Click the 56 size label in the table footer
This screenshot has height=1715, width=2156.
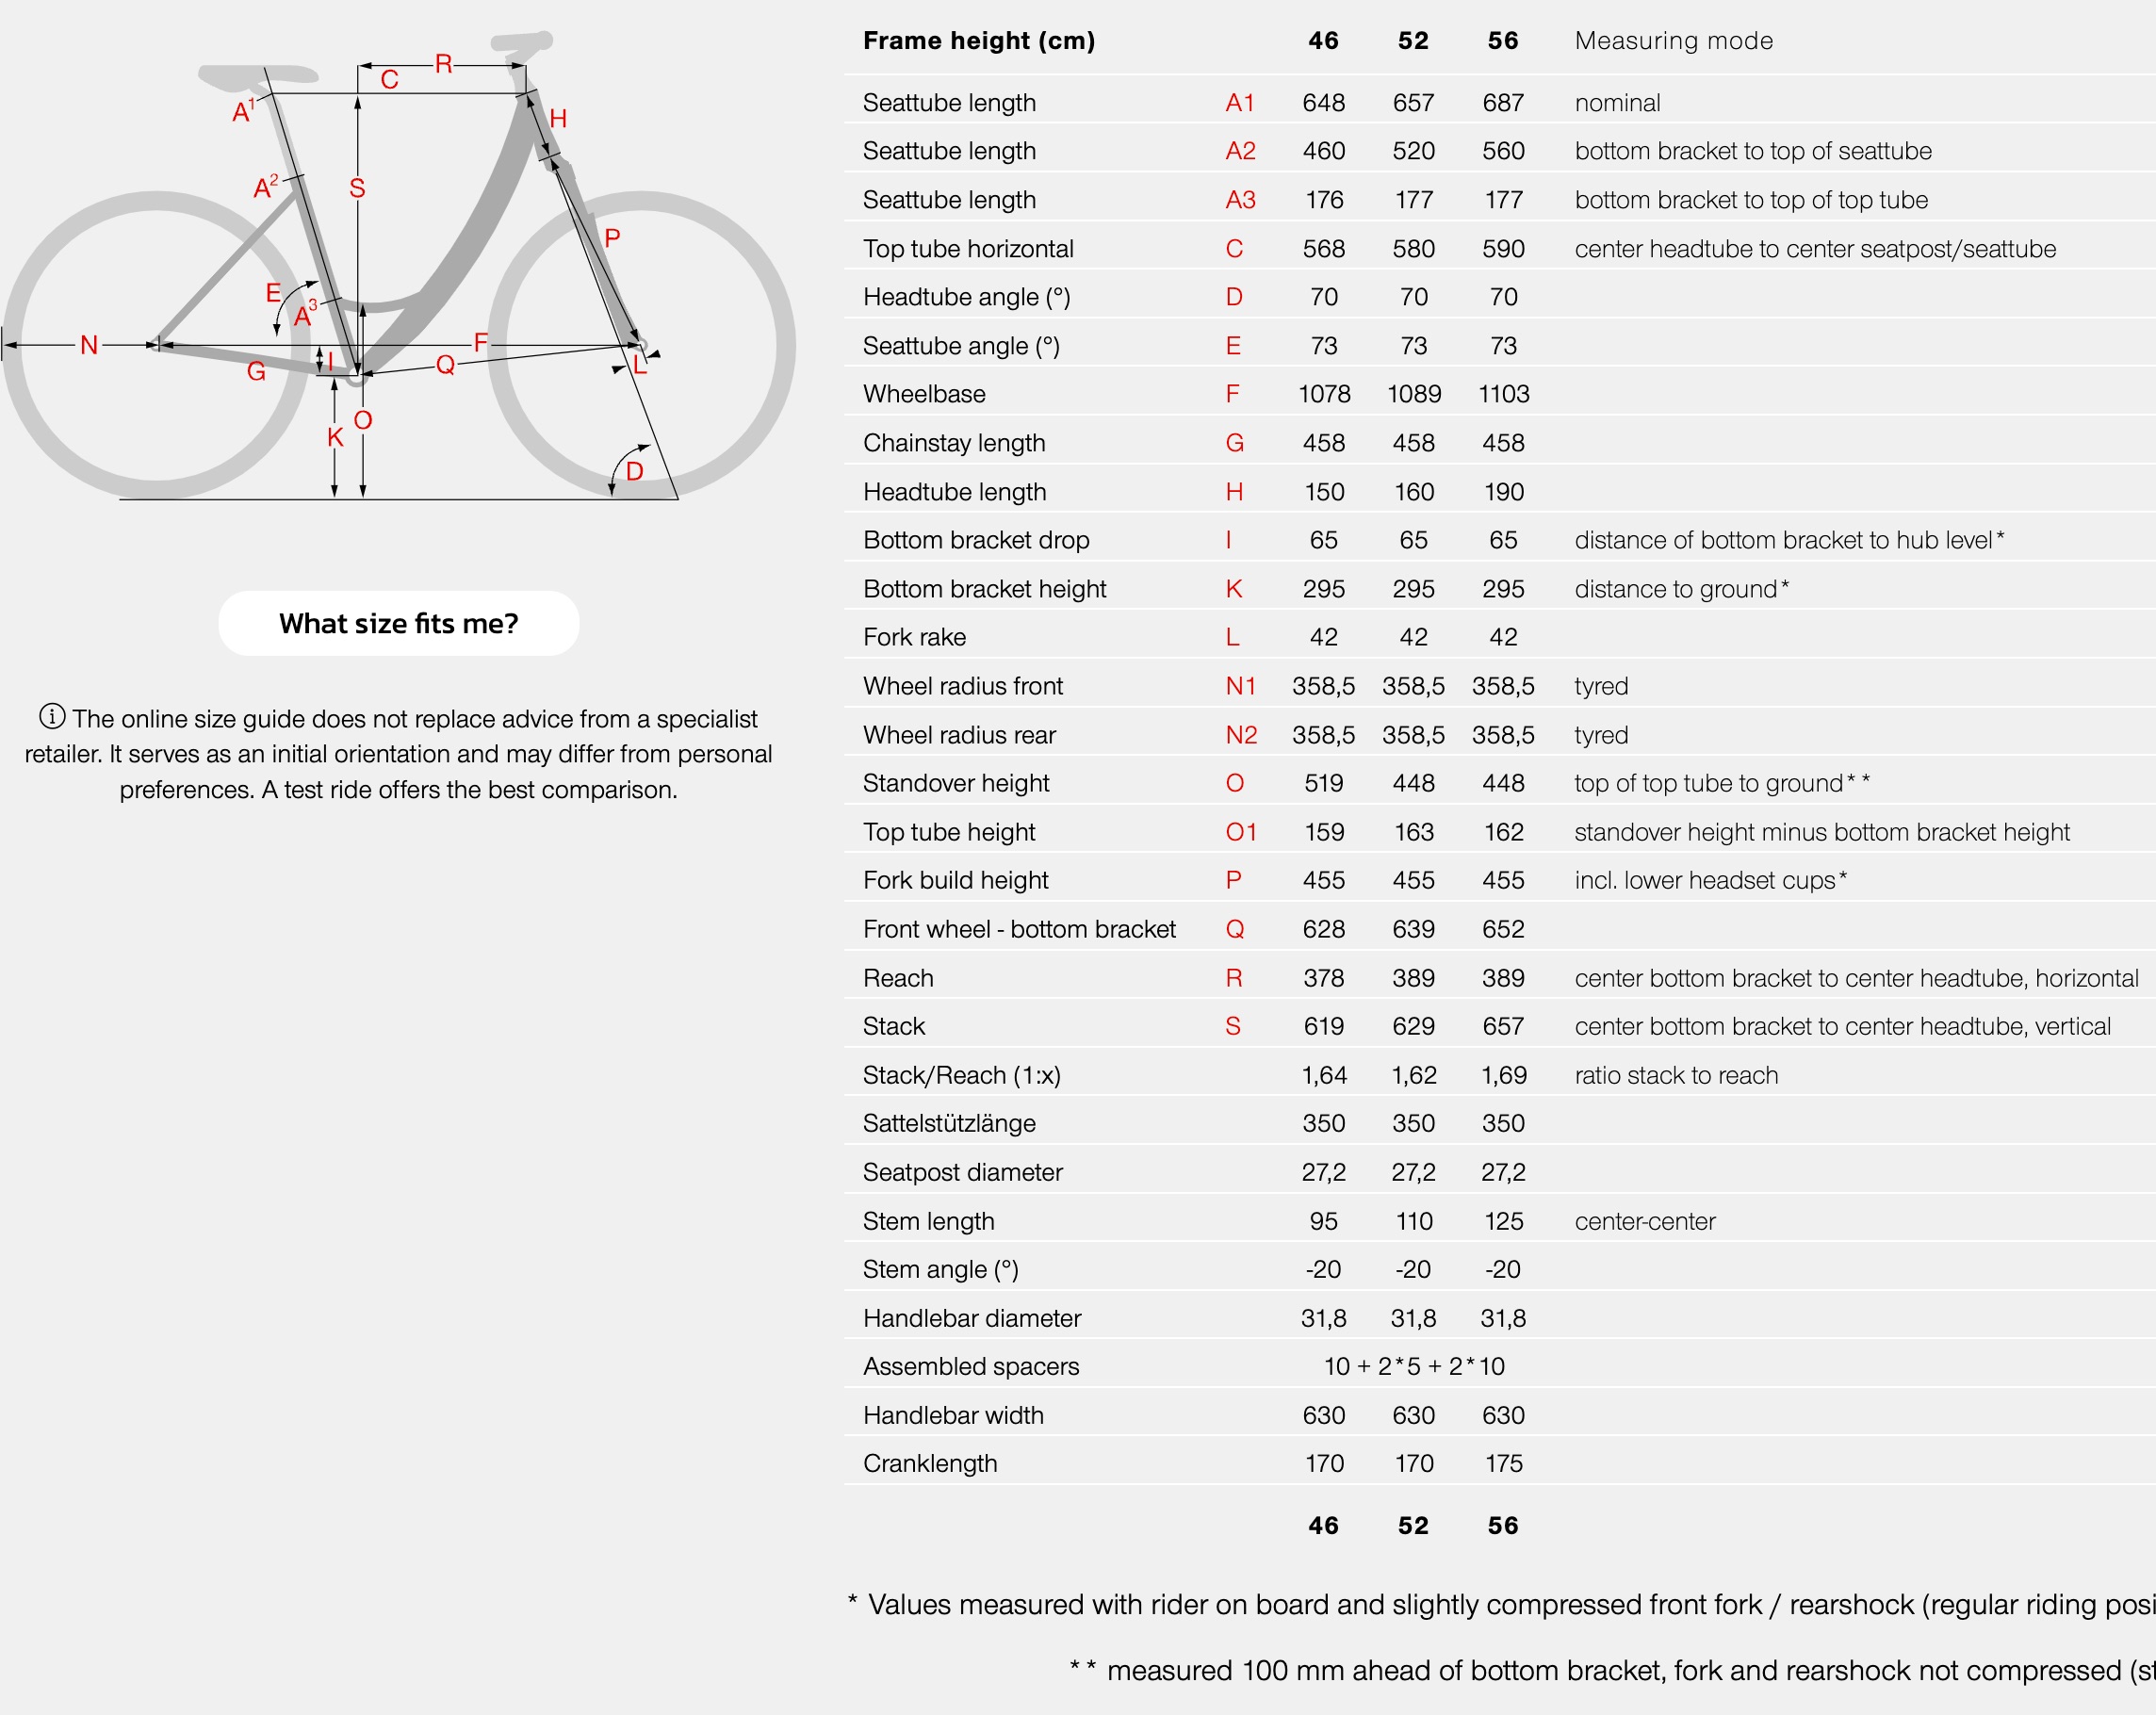[1503, 1525]
